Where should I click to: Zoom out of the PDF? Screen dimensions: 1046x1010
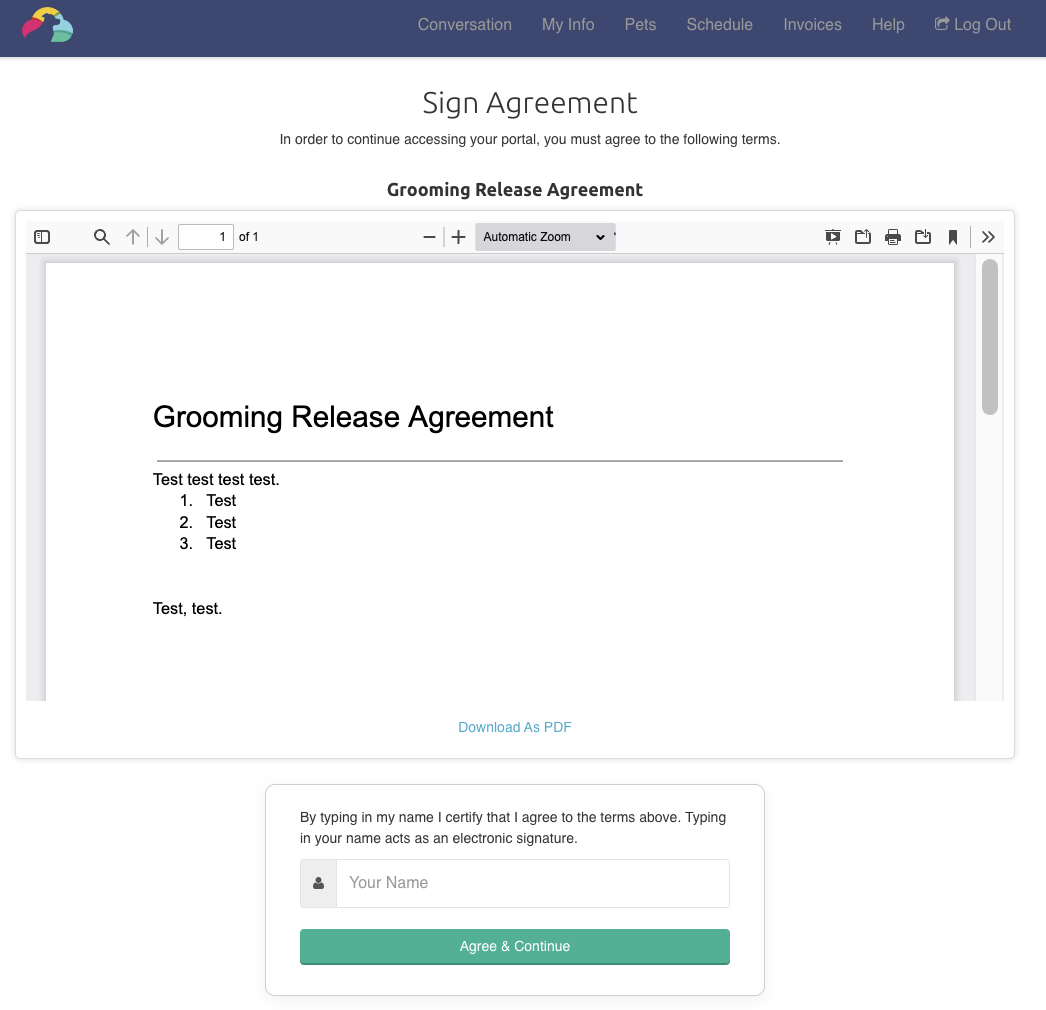(x=429, y=237)
